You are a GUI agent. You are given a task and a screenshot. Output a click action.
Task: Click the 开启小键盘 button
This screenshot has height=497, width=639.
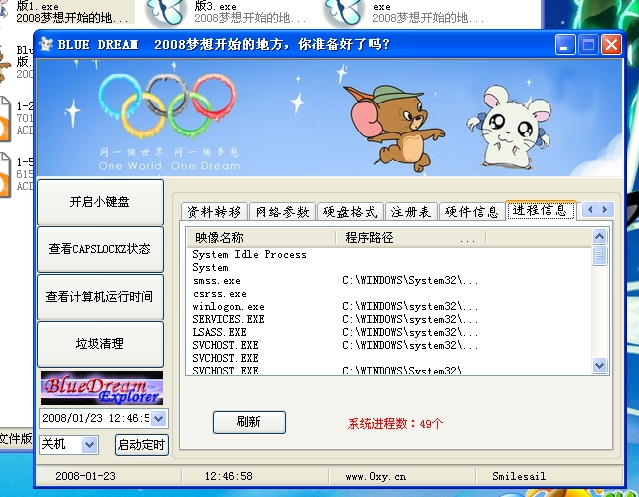[100, 202]
